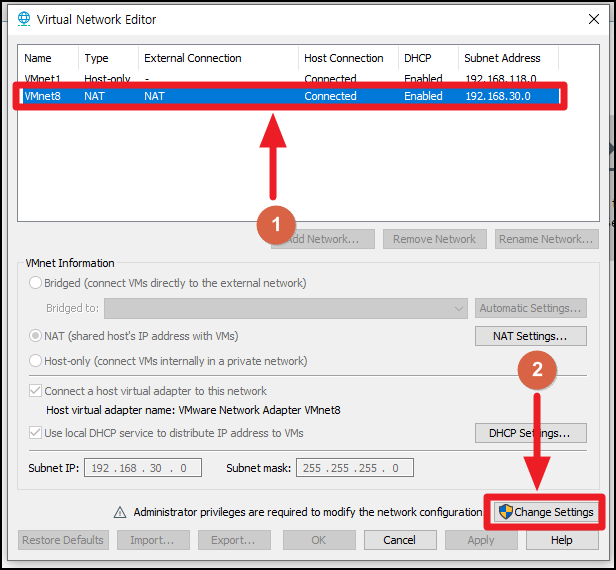This screenshot has width=616, height=570.
Task: Click the Subnet mask input field
Action: [355, 467]
